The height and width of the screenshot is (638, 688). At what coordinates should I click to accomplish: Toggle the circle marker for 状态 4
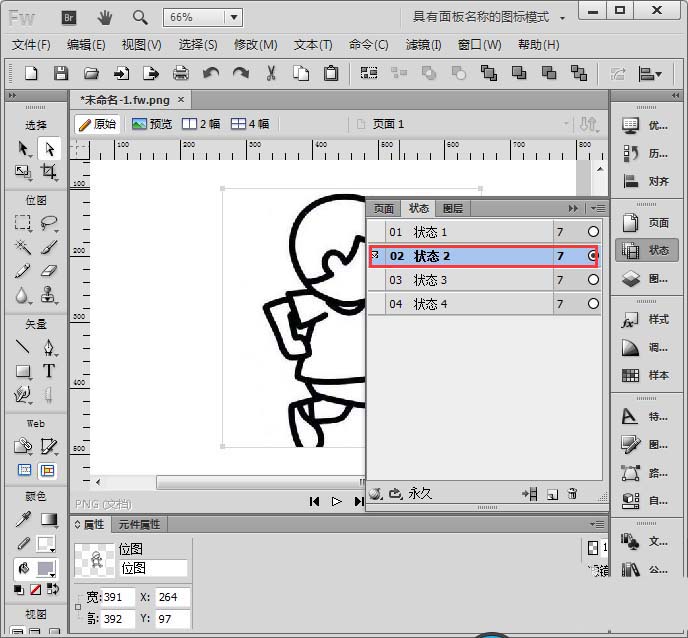point(593,304)
